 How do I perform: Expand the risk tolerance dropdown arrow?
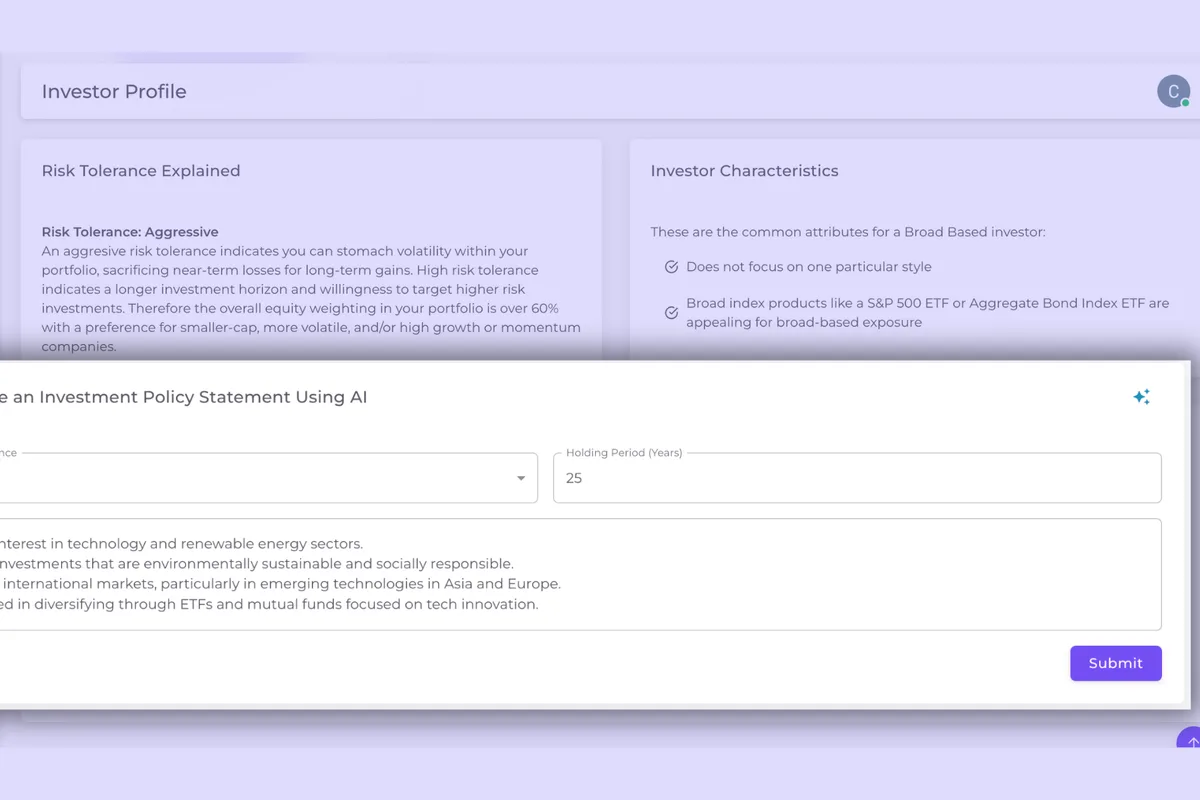pos(521,478)
